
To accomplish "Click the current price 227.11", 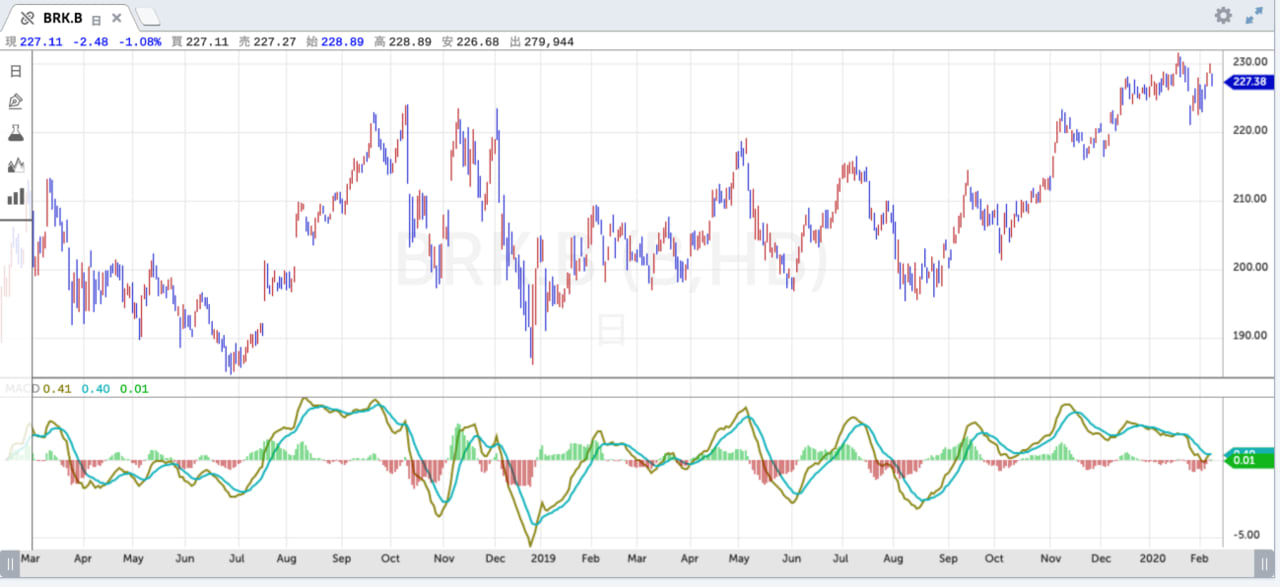I will 41,42.
